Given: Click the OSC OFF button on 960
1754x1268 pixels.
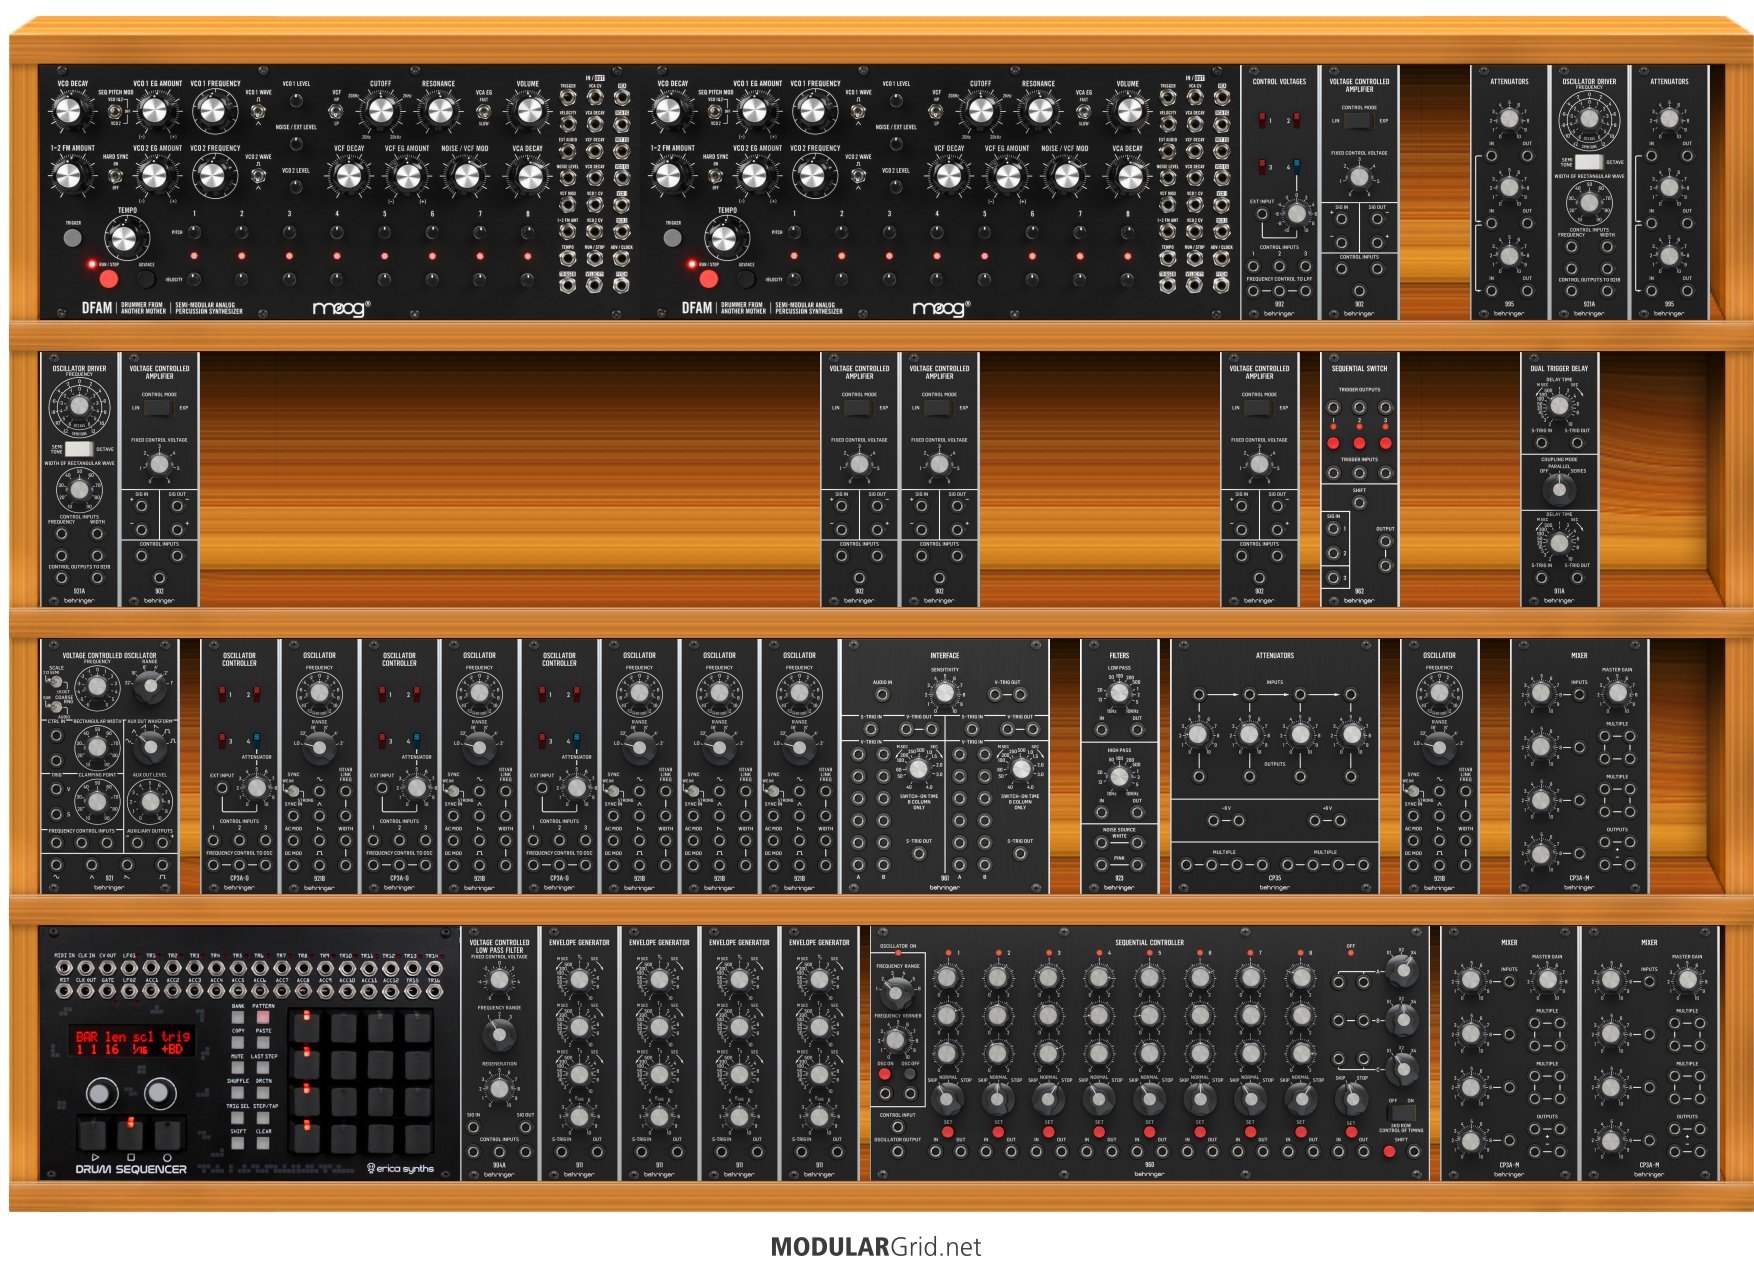Looking at the screenshot, I should (909, 1075).
